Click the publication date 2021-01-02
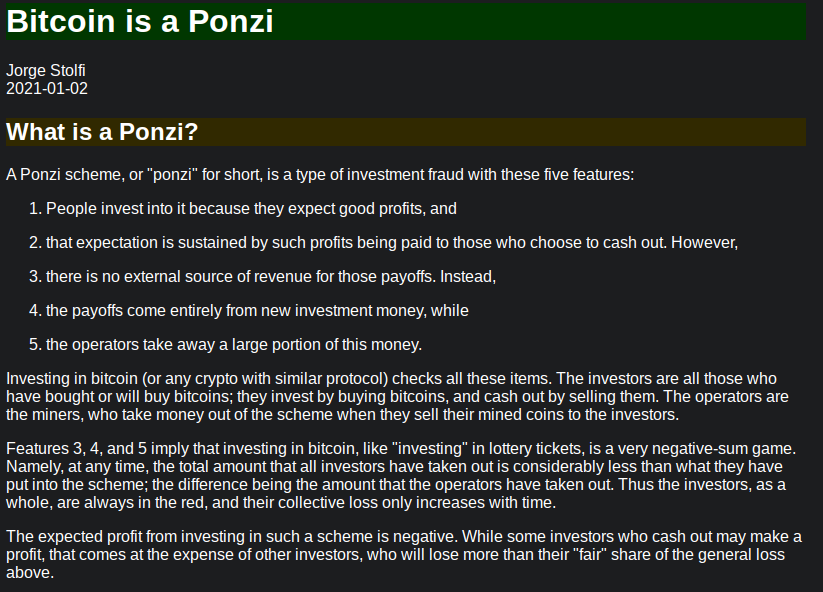 [x=47, y=88]
